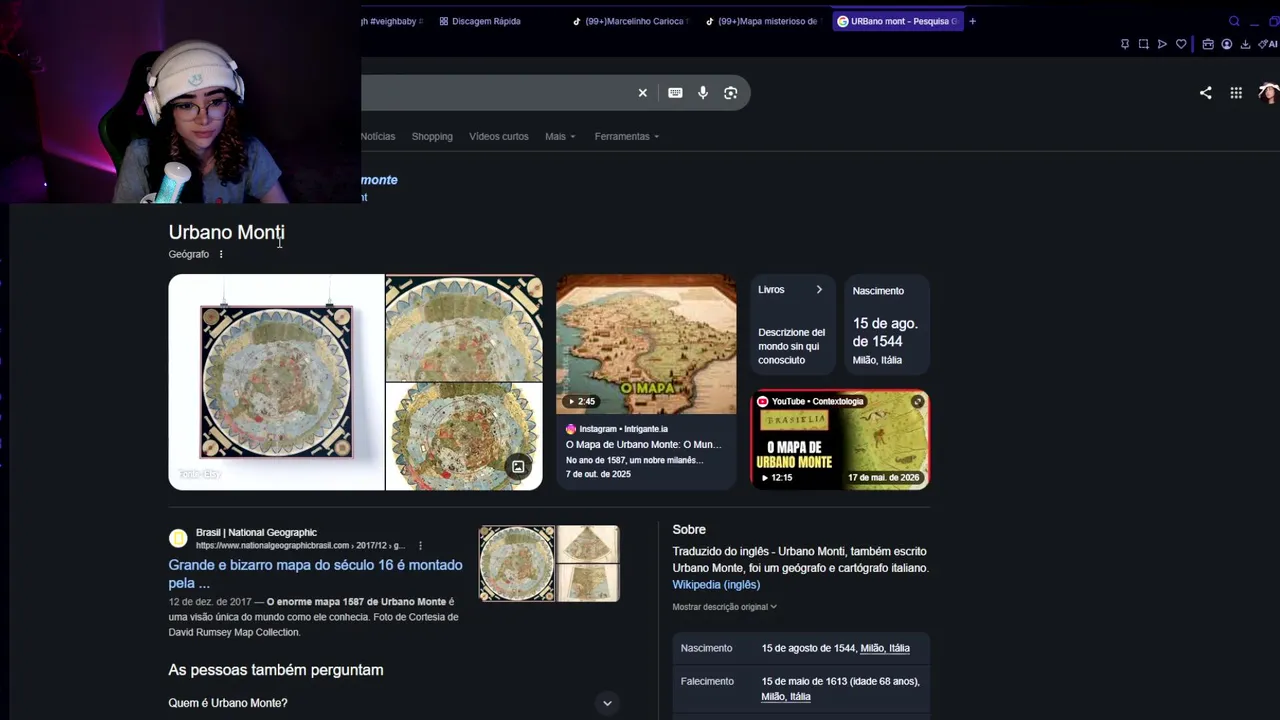
Task: Open the on-screen keyboard input tool
Action: click(675, 93)
